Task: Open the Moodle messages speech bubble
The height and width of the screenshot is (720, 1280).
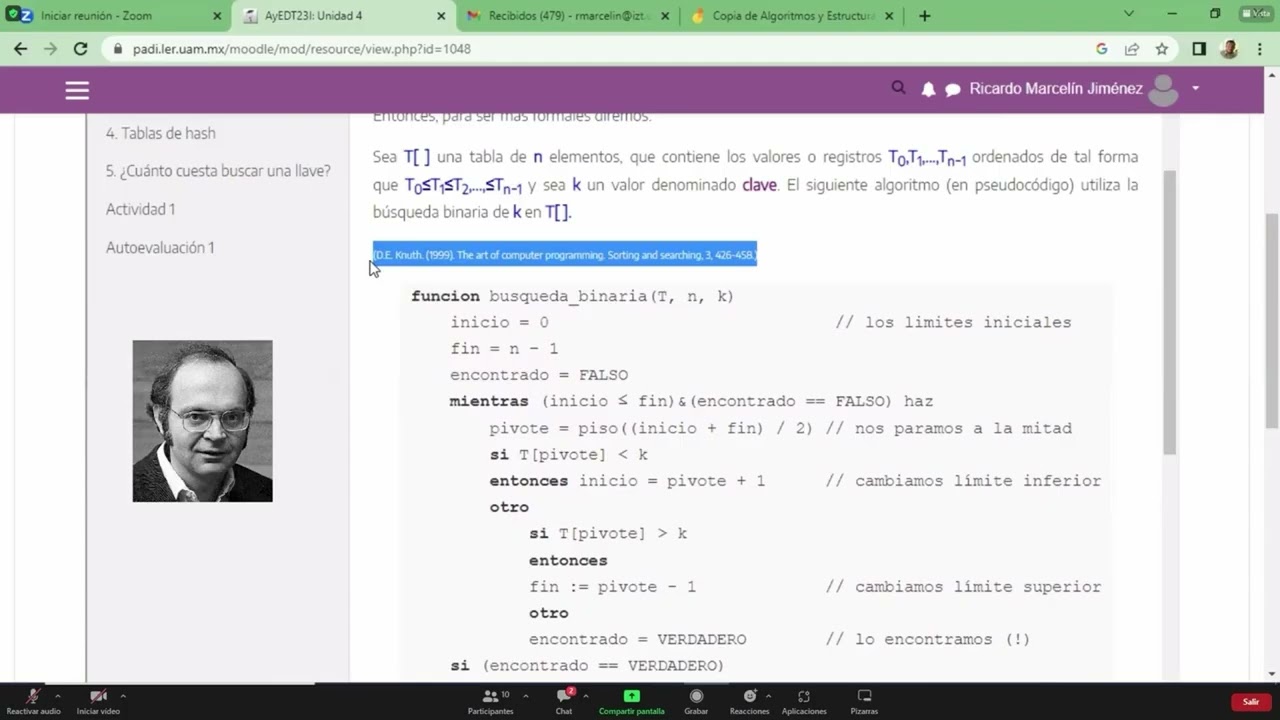Action: (x=953, y=90)
